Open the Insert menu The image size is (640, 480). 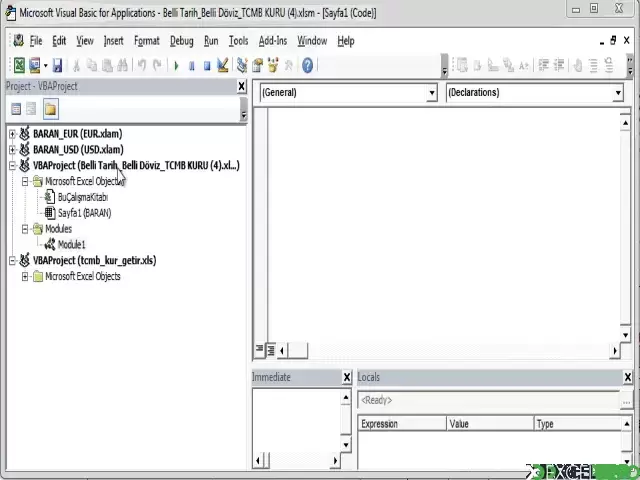(113, 41)
